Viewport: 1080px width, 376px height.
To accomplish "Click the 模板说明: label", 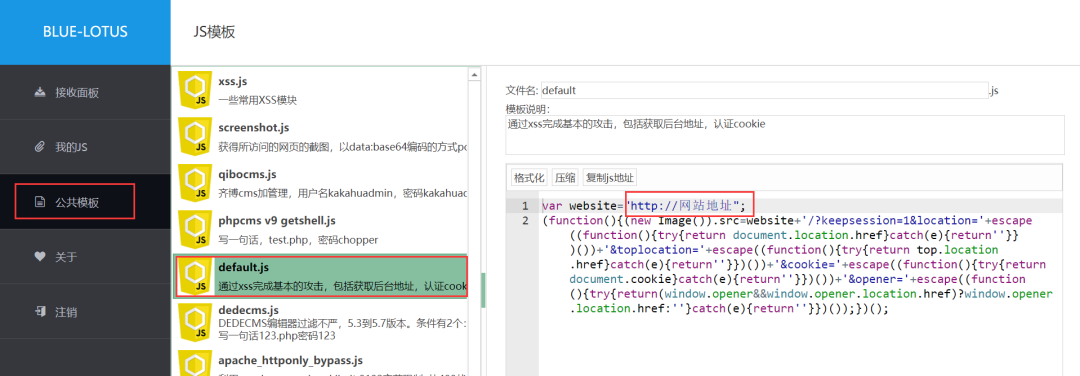I will point(528,109).
